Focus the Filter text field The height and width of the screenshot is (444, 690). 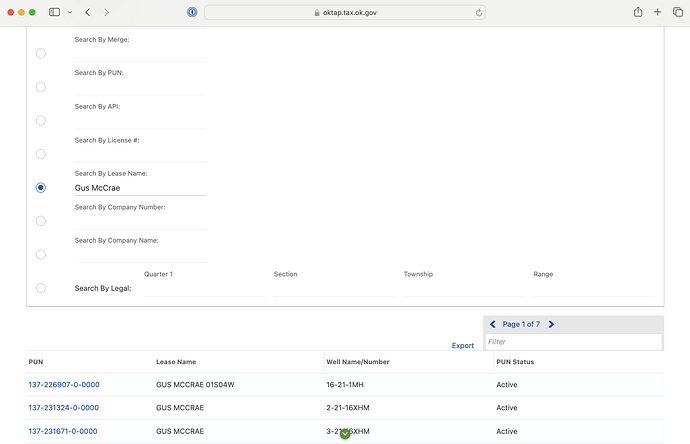[x=573, y=342]
